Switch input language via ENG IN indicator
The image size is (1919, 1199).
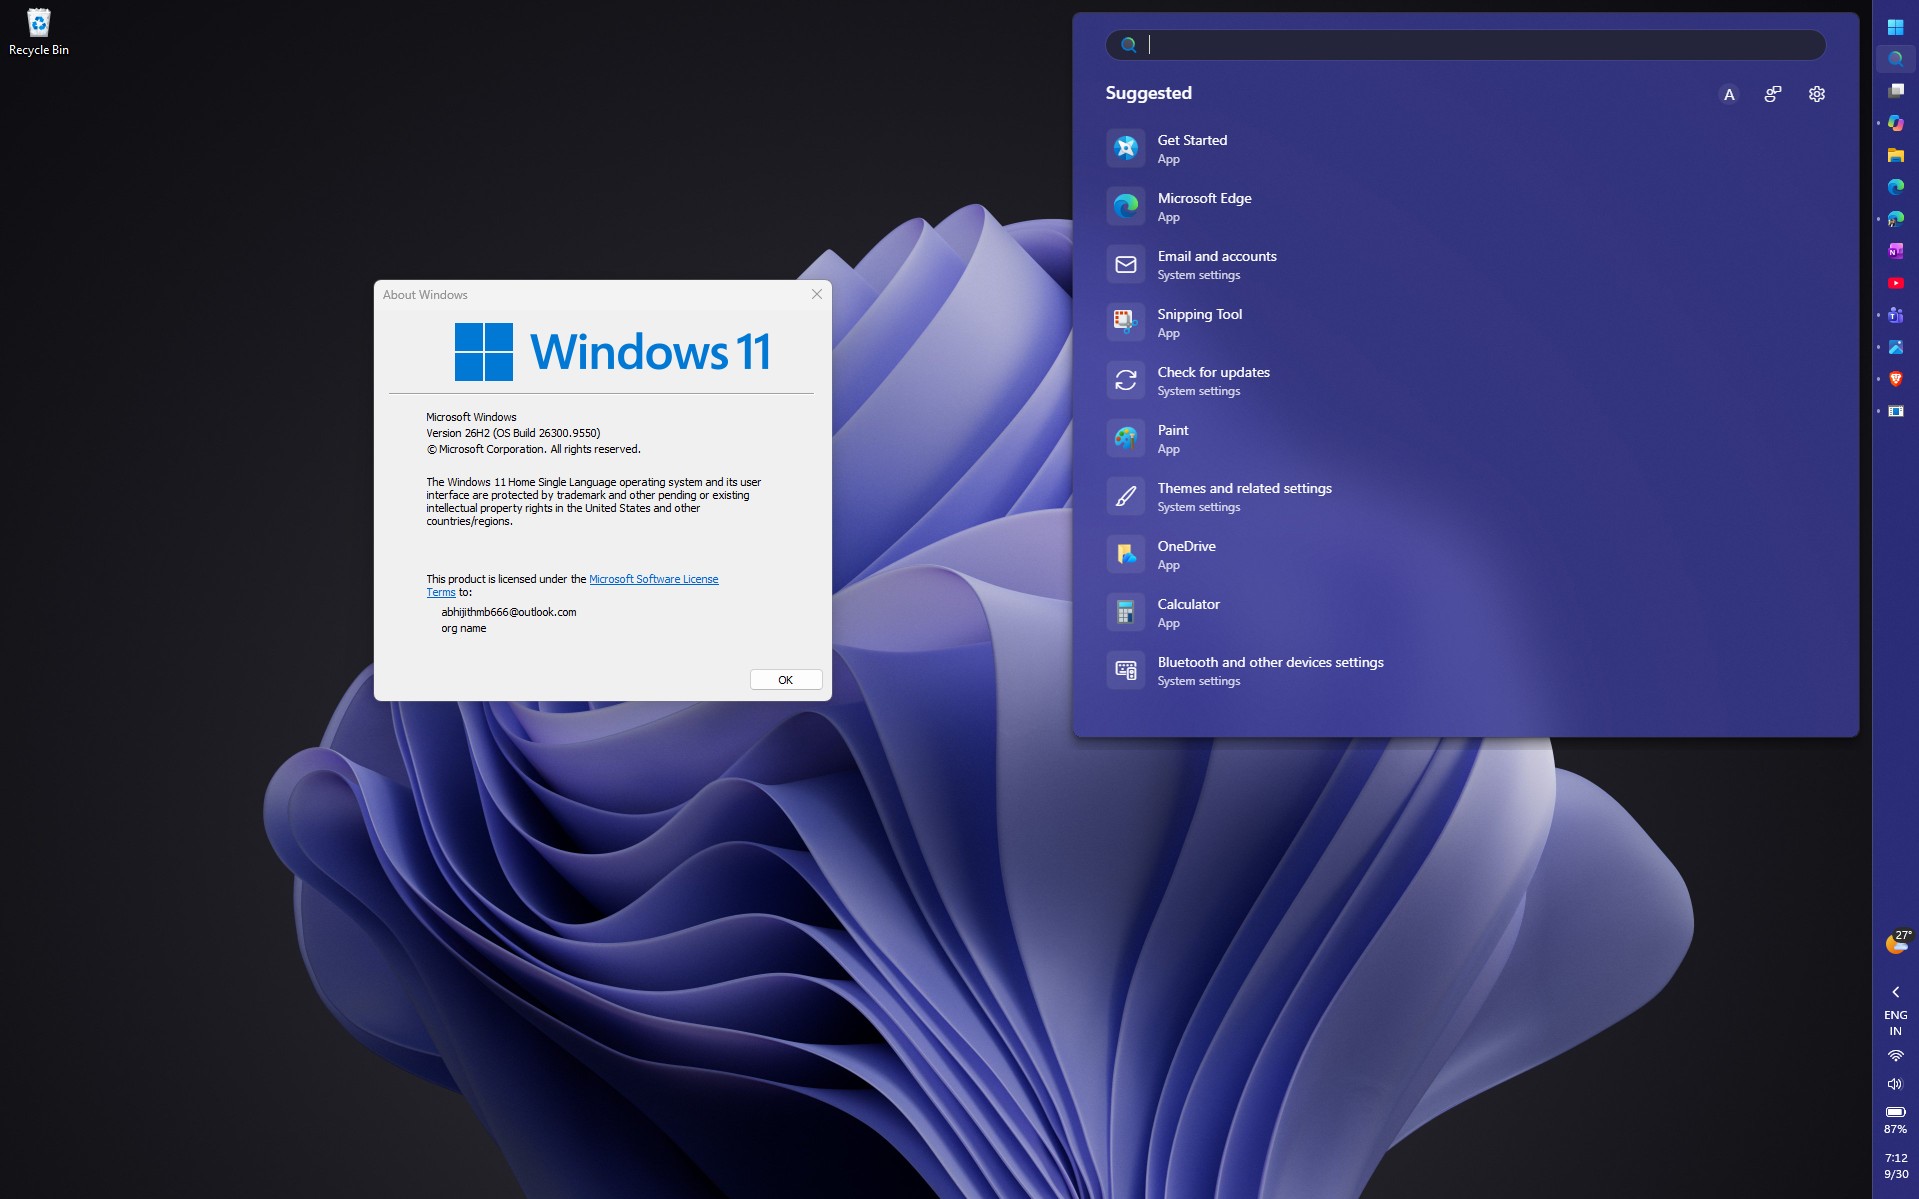[1895, 1023]
